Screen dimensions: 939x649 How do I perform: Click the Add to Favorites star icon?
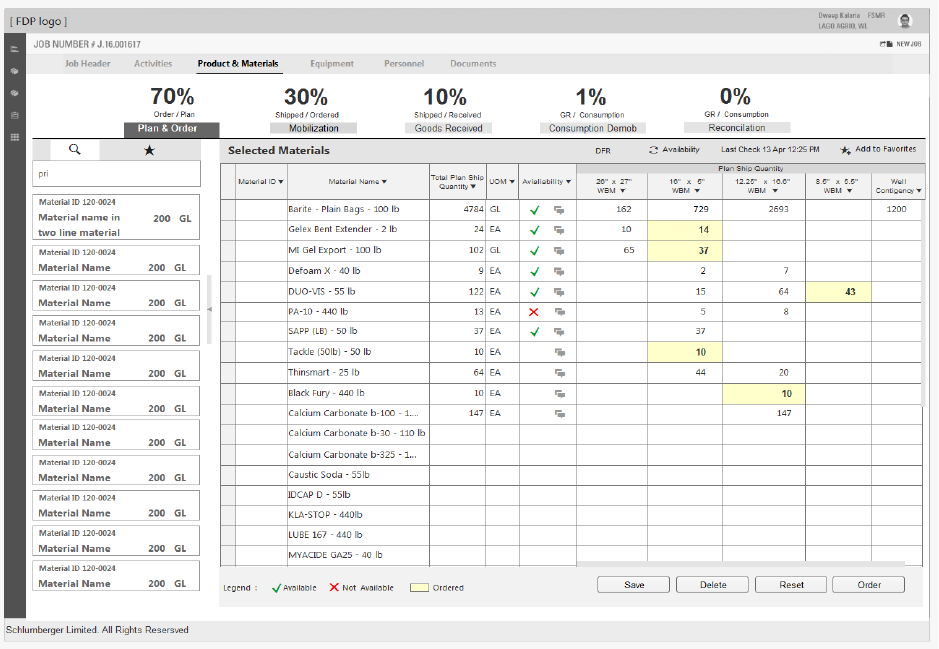coord(845,150)
